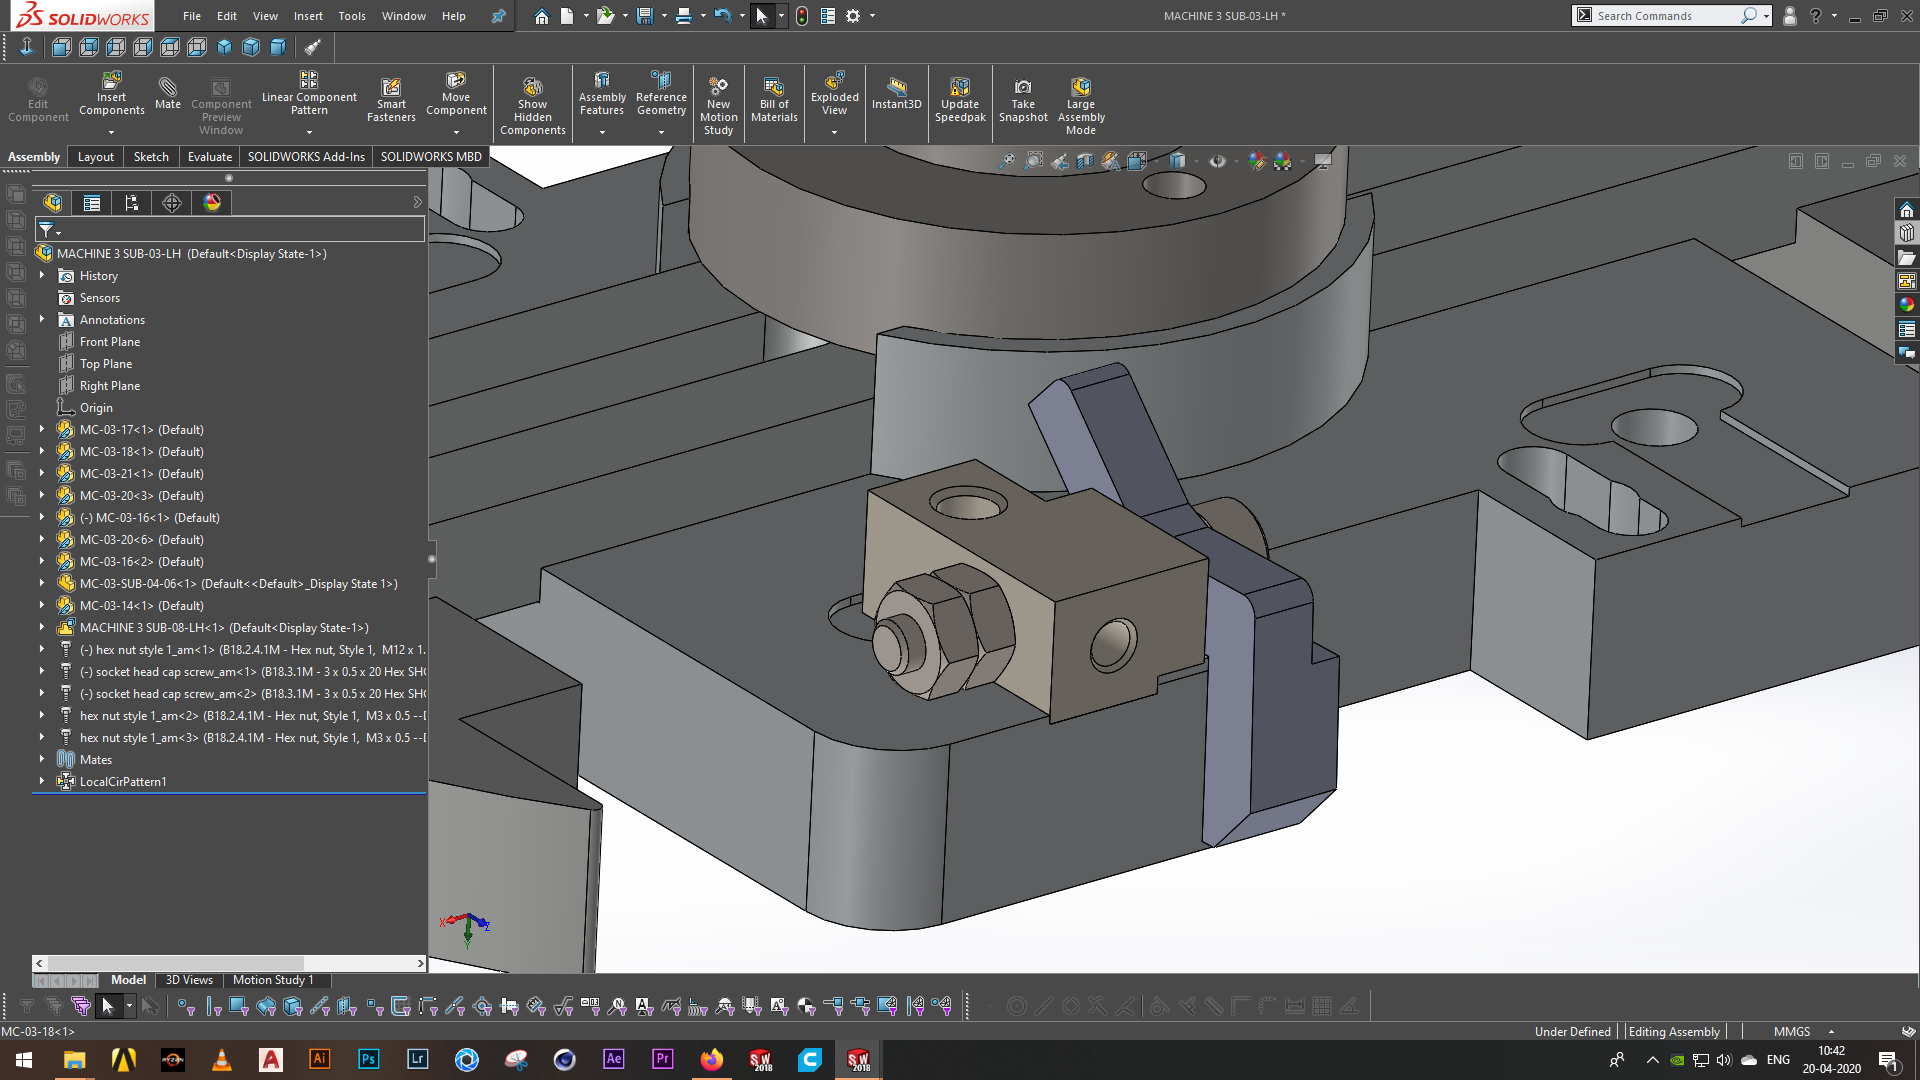Screen dimensions: 1920x1080
Task: Toggle Instant3D mode
Action: click(x=896, y=92)
